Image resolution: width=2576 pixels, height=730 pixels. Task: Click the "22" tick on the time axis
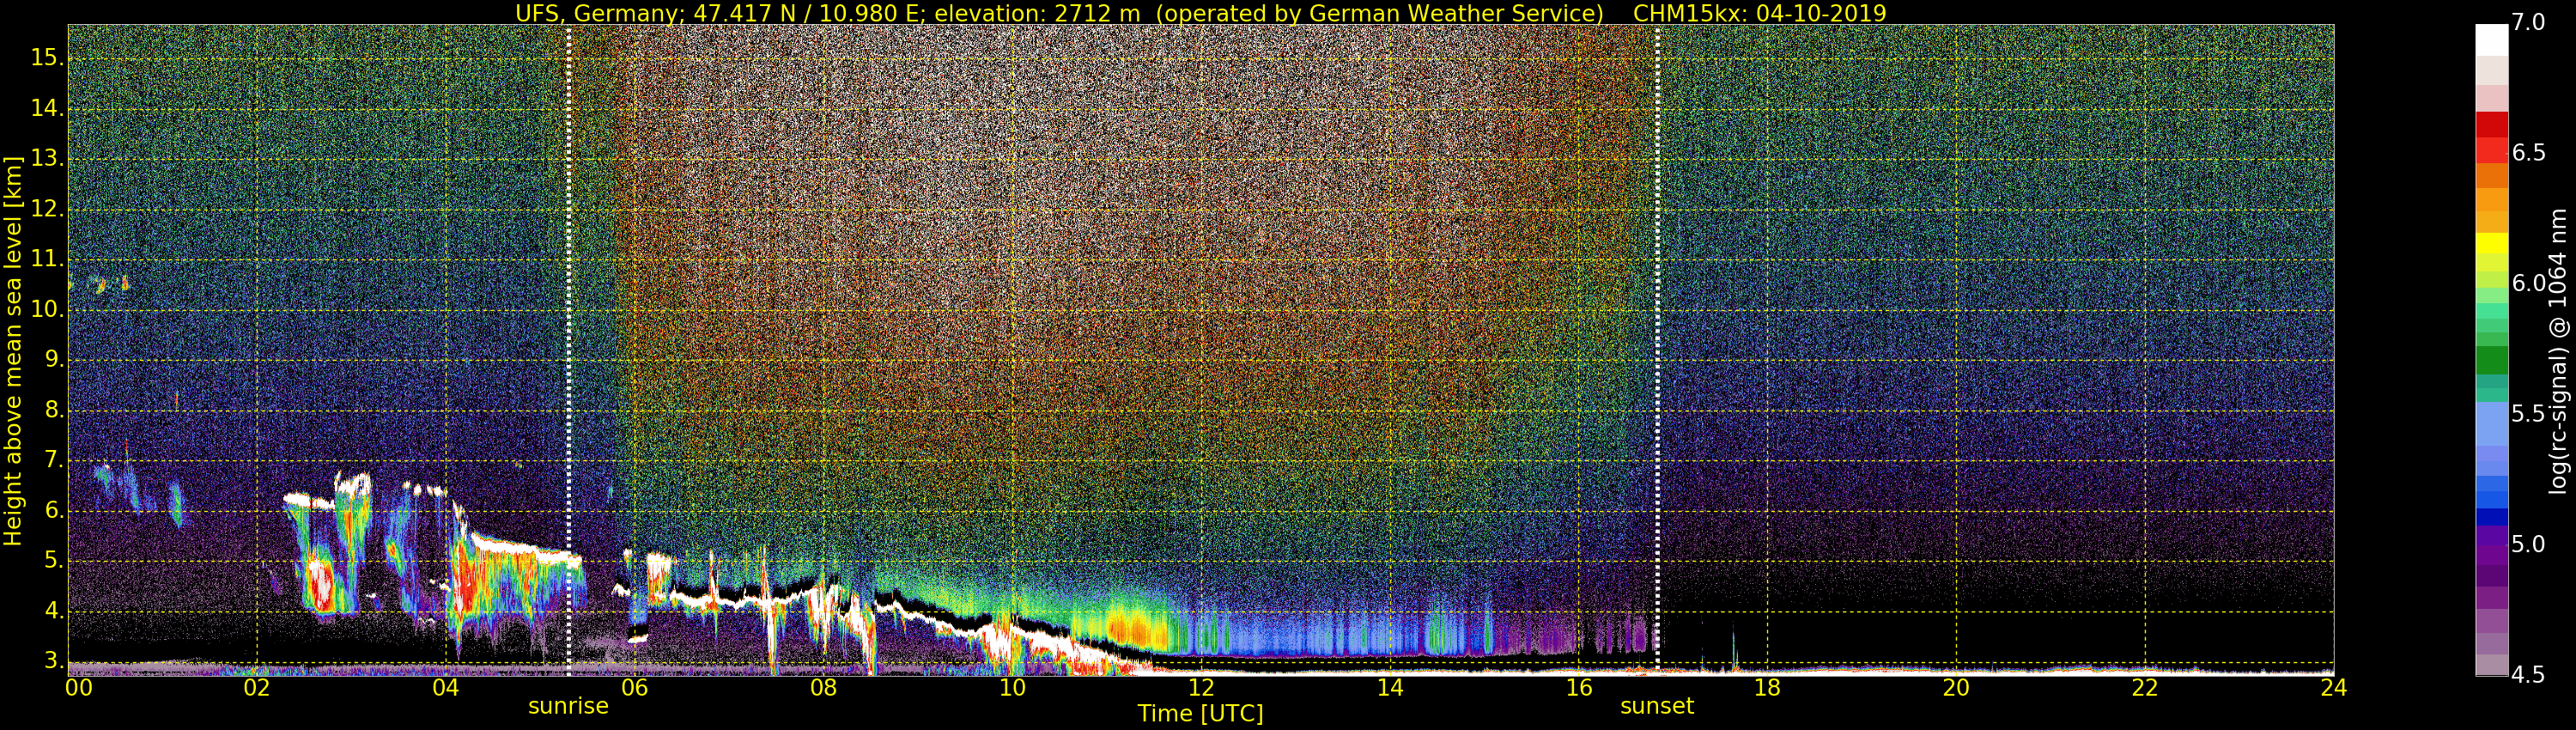point(2145,688)
